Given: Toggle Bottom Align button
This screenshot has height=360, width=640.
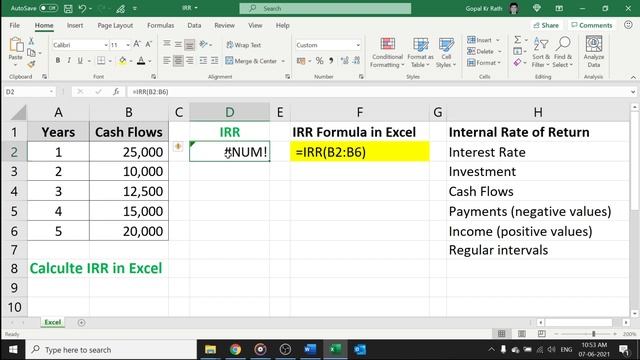Looking at the screenshot, I should (189, 44).
